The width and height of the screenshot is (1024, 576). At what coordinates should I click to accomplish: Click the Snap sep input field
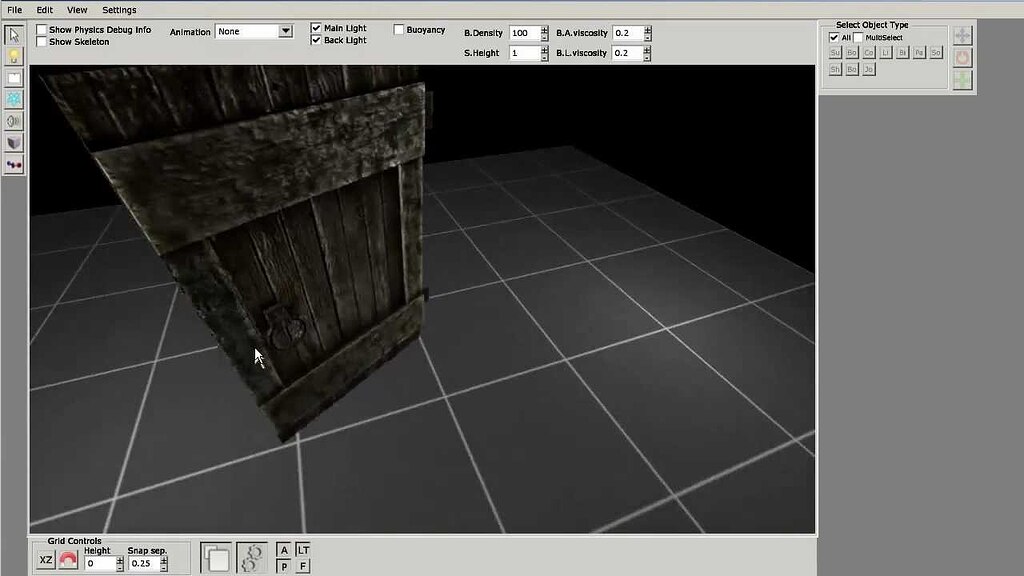pos(145,563)
